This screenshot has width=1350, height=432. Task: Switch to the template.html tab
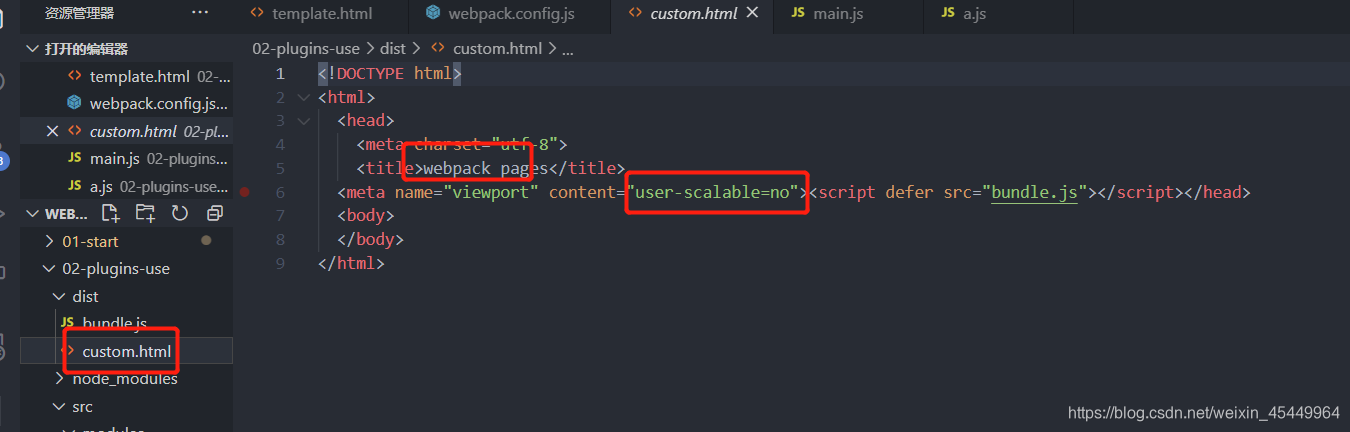(322, 13)
